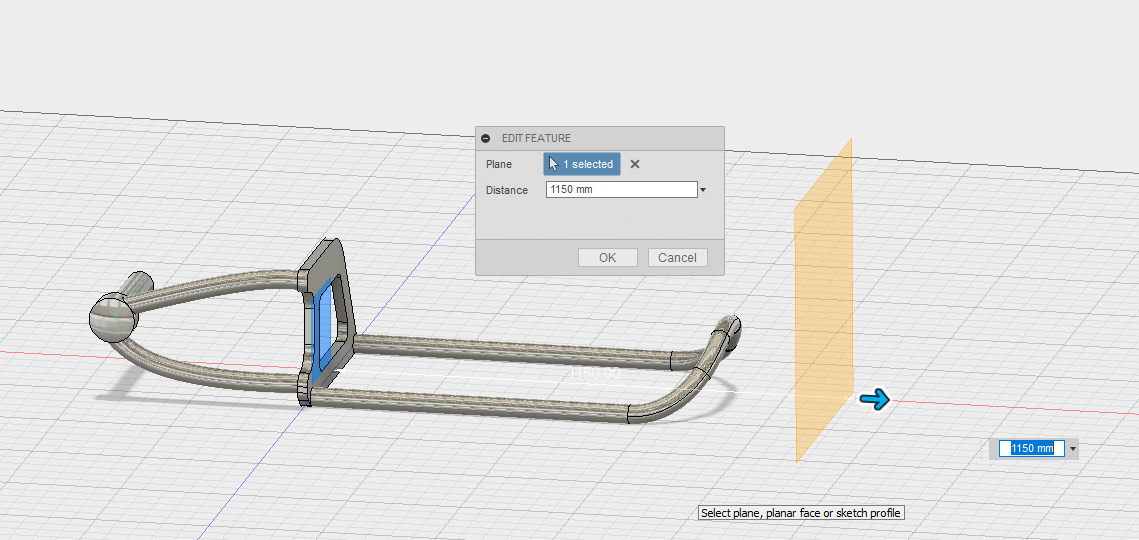Confirm the feature with OK
The width and height of the screenshot is (1139, 540).
click(607, 257)
